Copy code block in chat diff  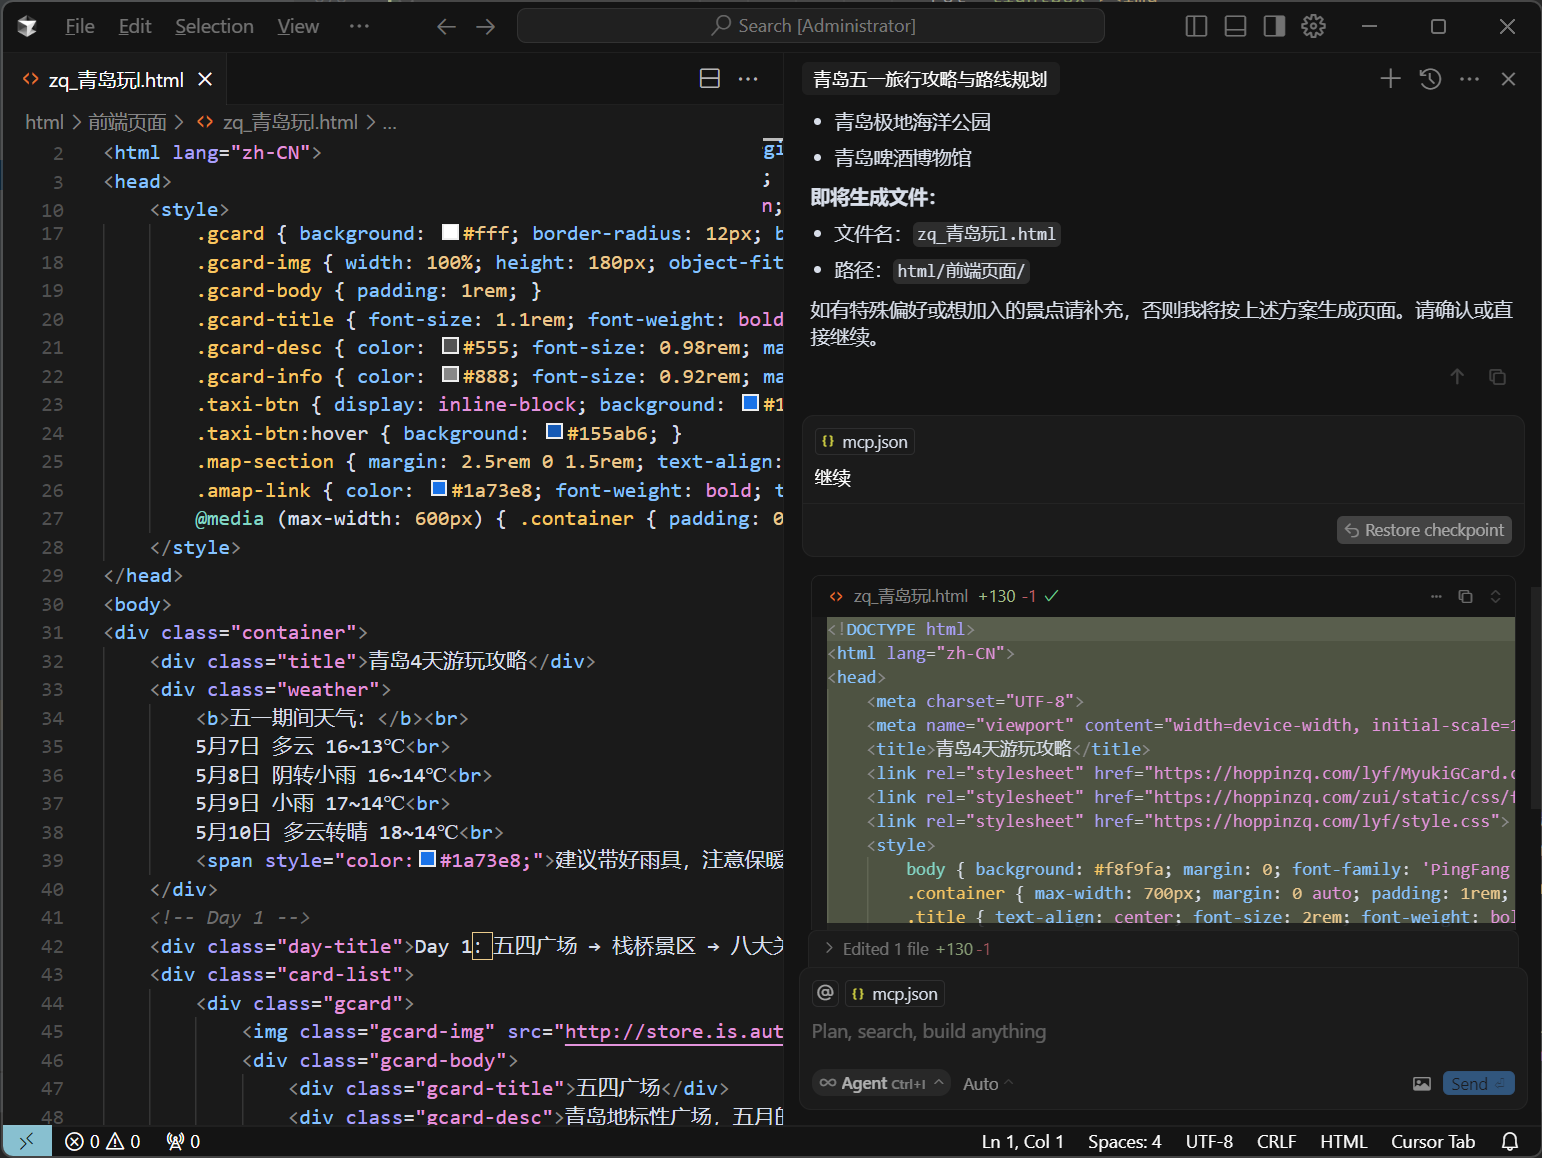pos(1465,596)
